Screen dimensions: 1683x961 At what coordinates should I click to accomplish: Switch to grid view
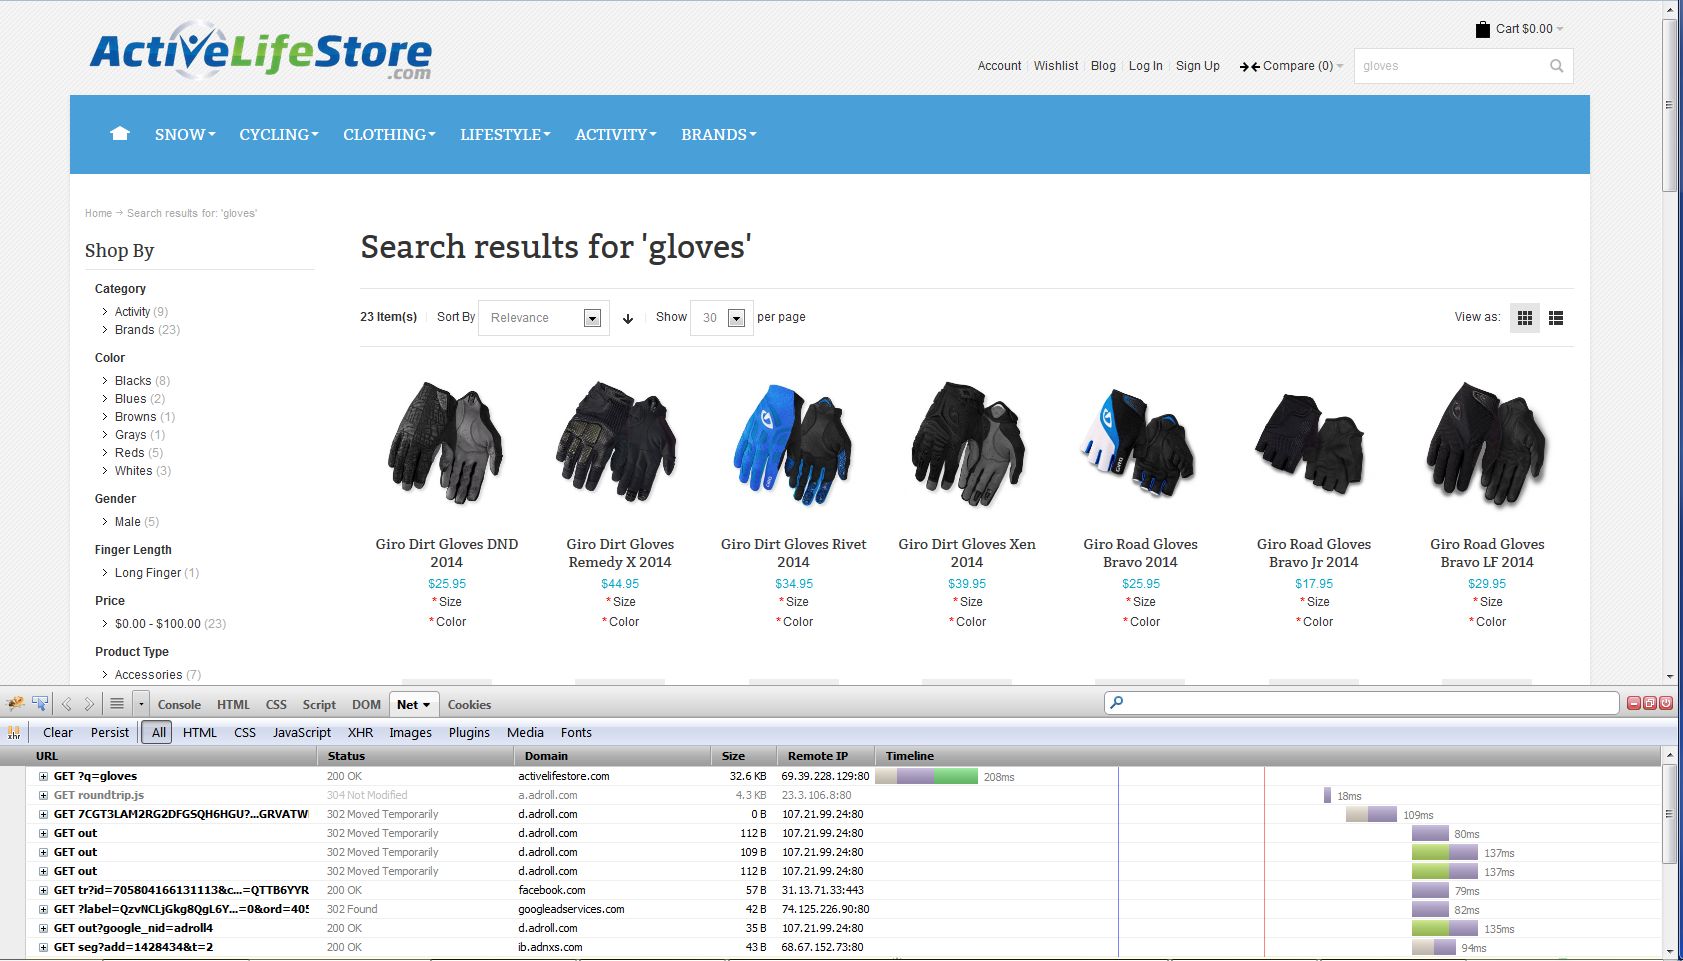point(1525,318)
